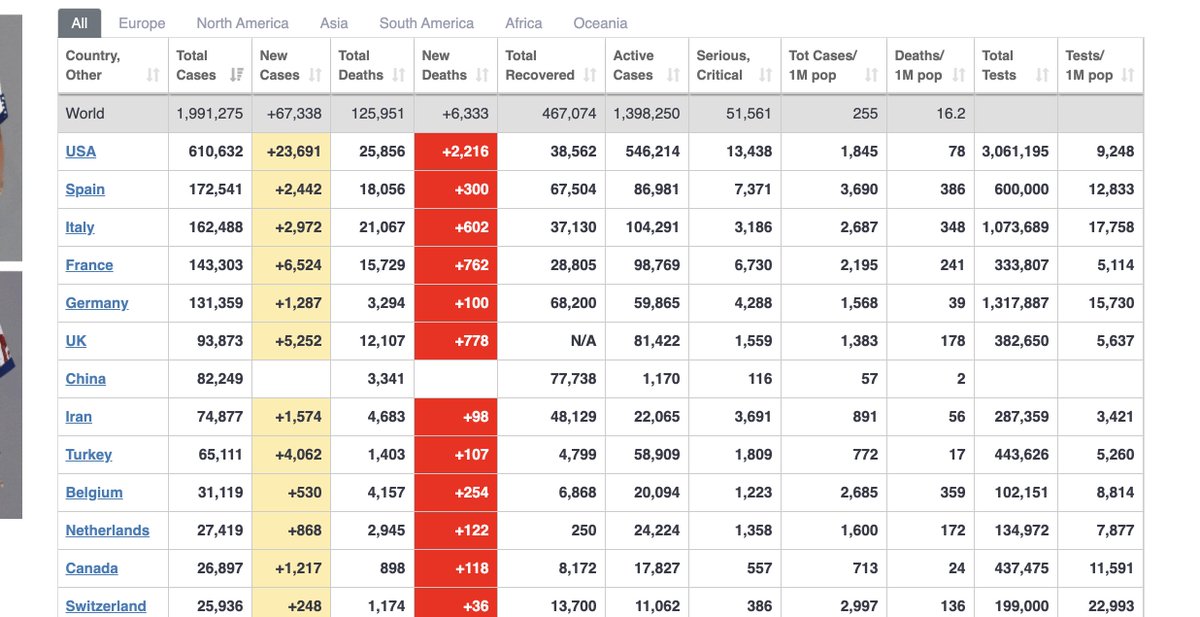Go to the Belgium country link

point(94,493)
